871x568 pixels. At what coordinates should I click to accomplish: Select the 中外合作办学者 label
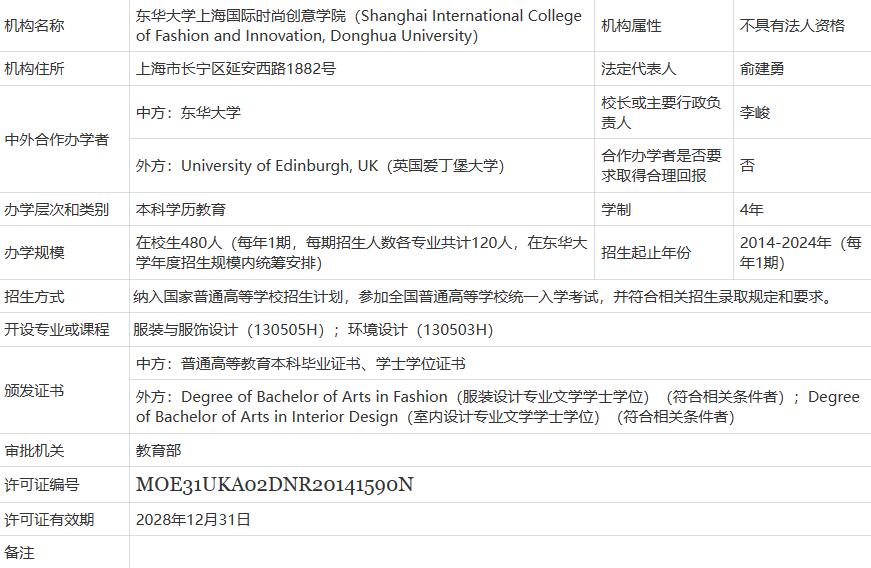pyautogui.click(x=56, y=139)
